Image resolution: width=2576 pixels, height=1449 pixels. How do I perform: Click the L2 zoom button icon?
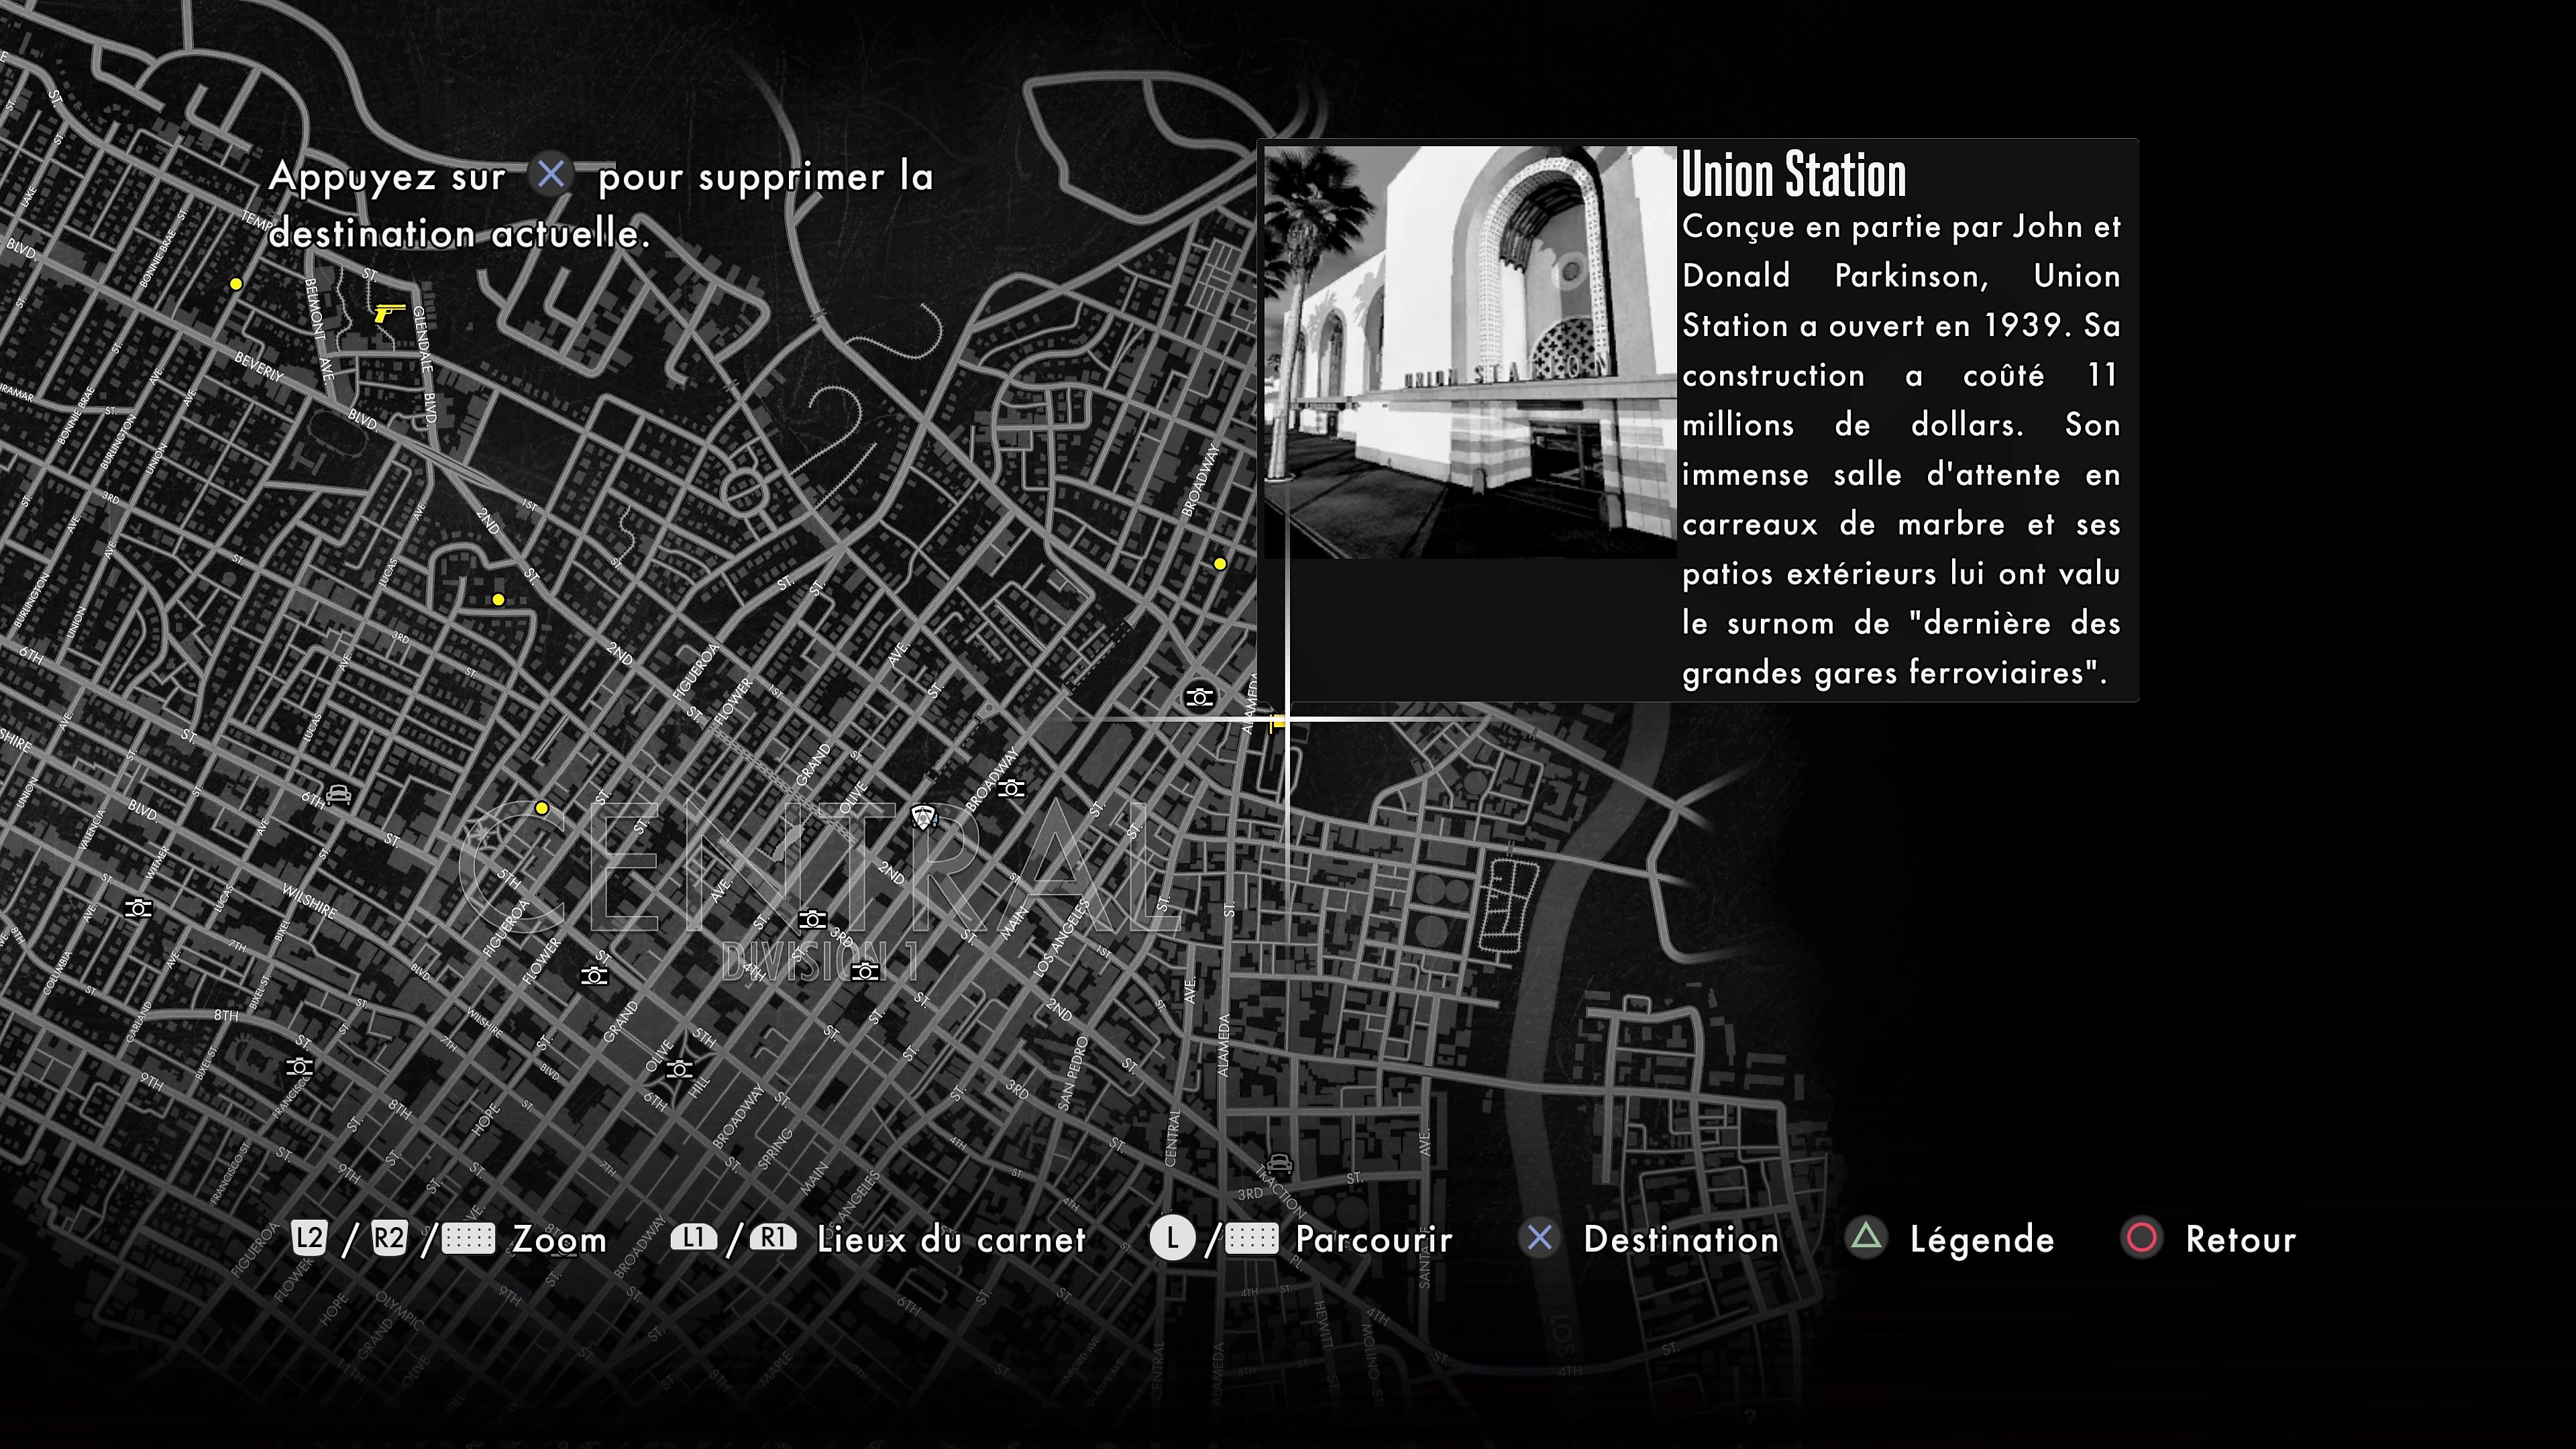point(309,1239)
